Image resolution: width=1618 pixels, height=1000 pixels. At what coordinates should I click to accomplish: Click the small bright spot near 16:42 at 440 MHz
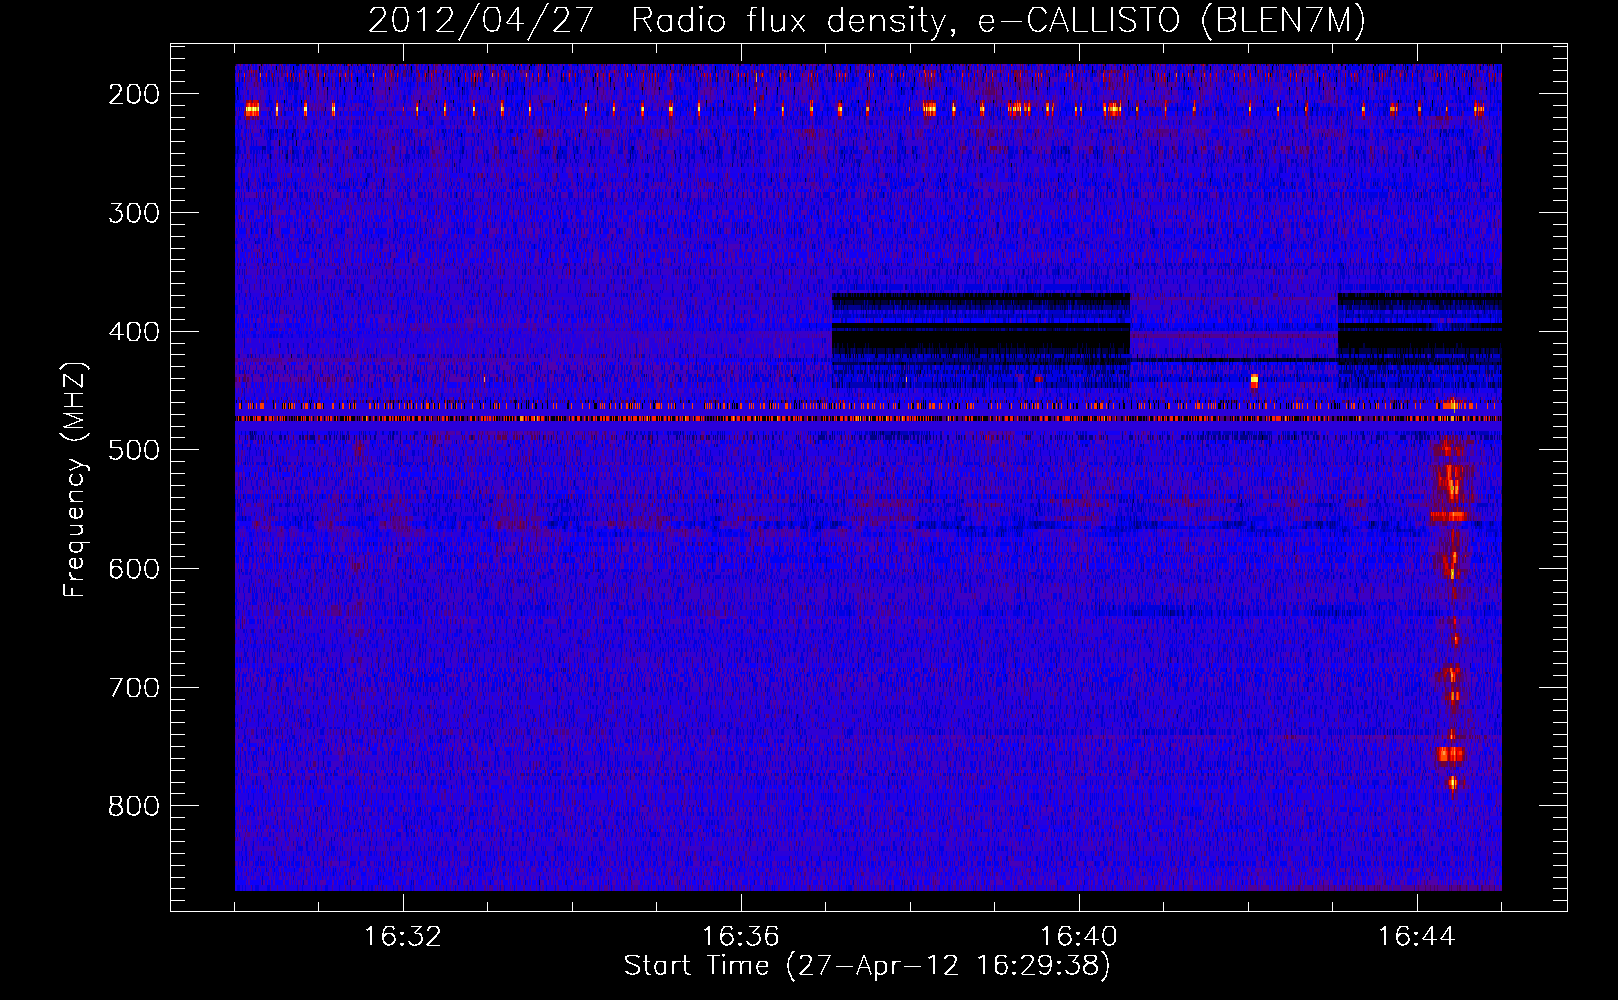[1254, 380]
